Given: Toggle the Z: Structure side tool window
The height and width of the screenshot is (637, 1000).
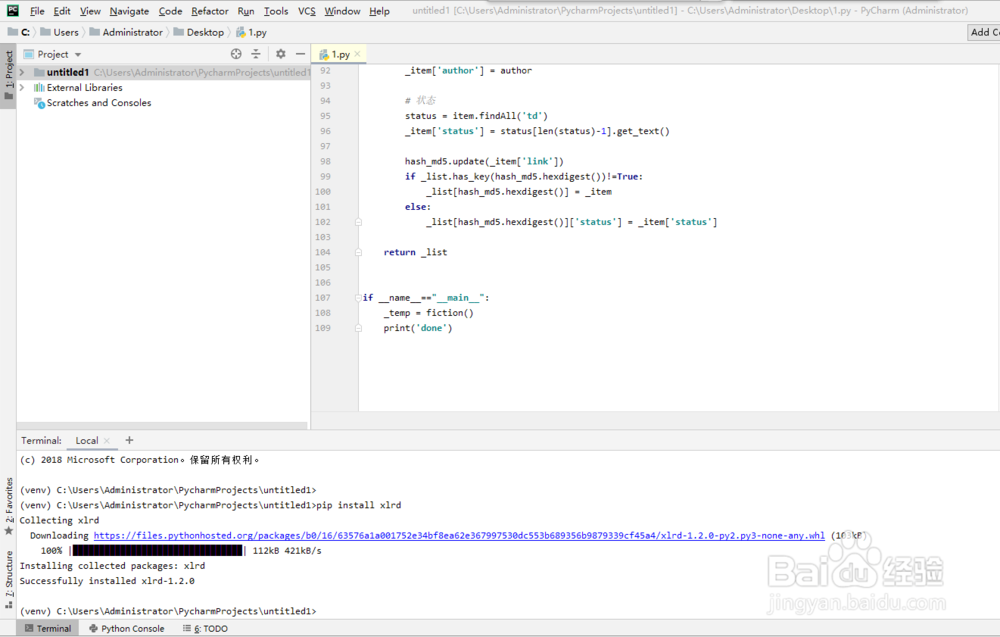Looking at the screenshot, I should click(x=8, y=579).
